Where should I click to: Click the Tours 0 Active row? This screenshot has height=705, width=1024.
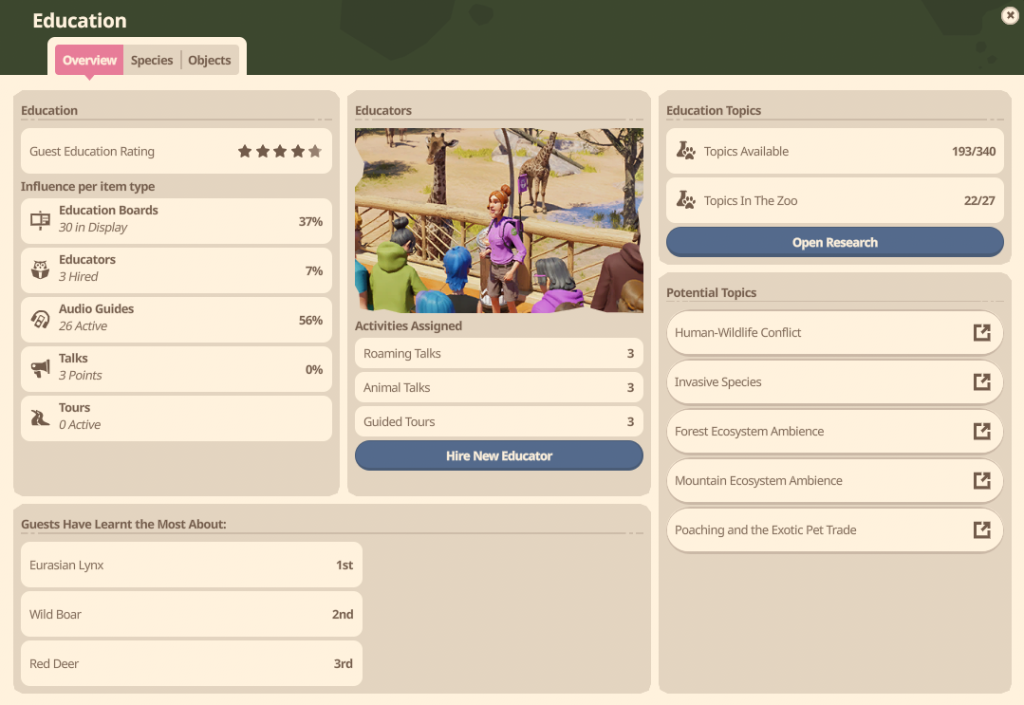(176, 418)
